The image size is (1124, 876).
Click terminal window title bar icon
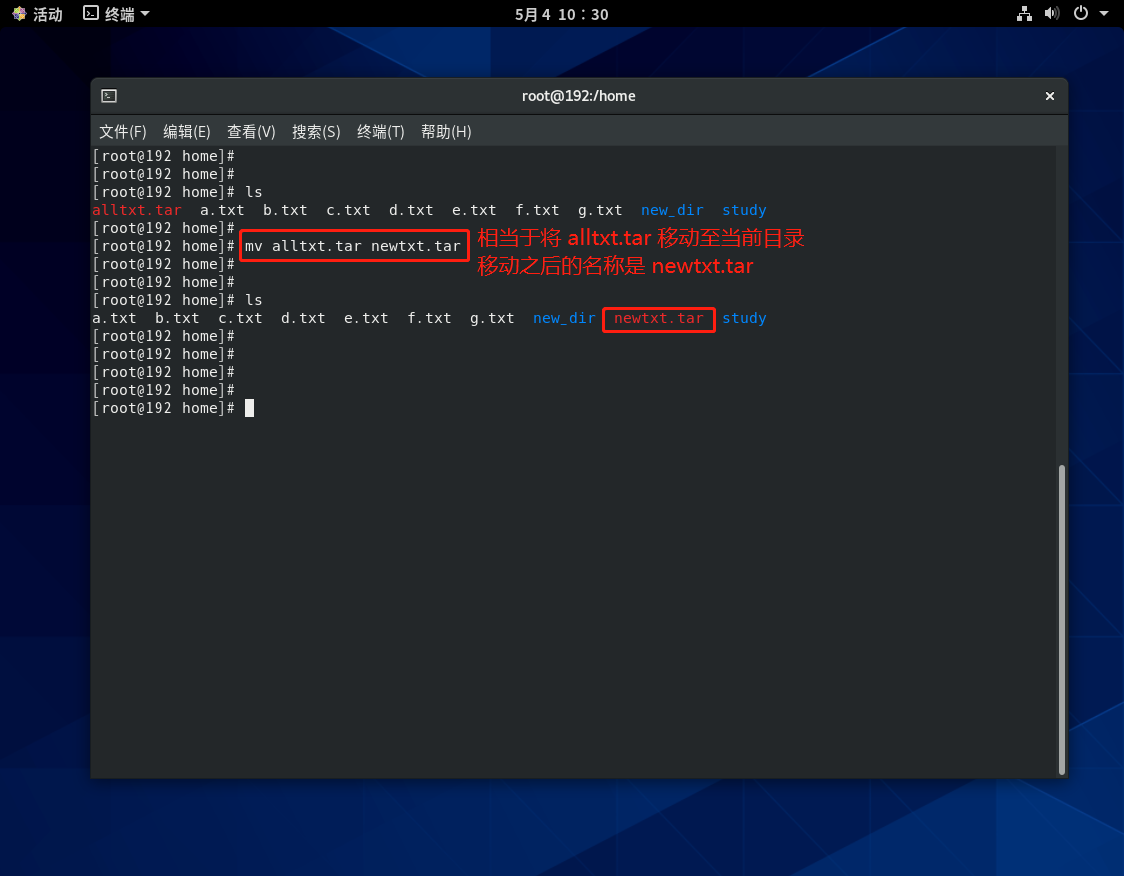tap(109, 96)
